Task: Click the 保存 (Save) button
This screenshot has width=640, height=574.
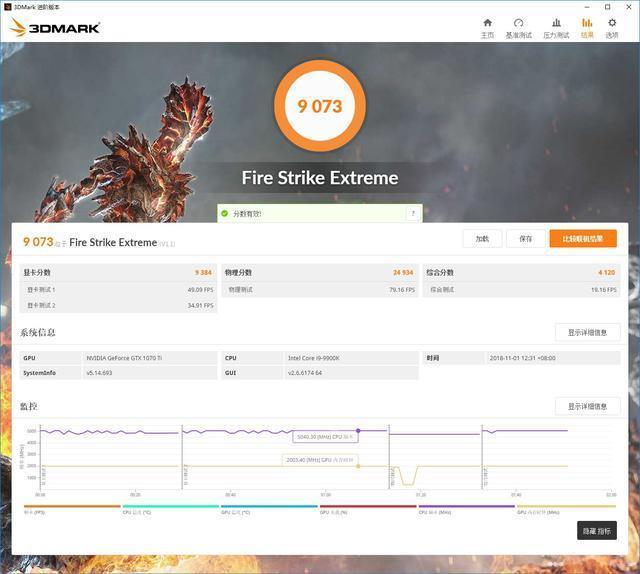Action: coord(525,238)
